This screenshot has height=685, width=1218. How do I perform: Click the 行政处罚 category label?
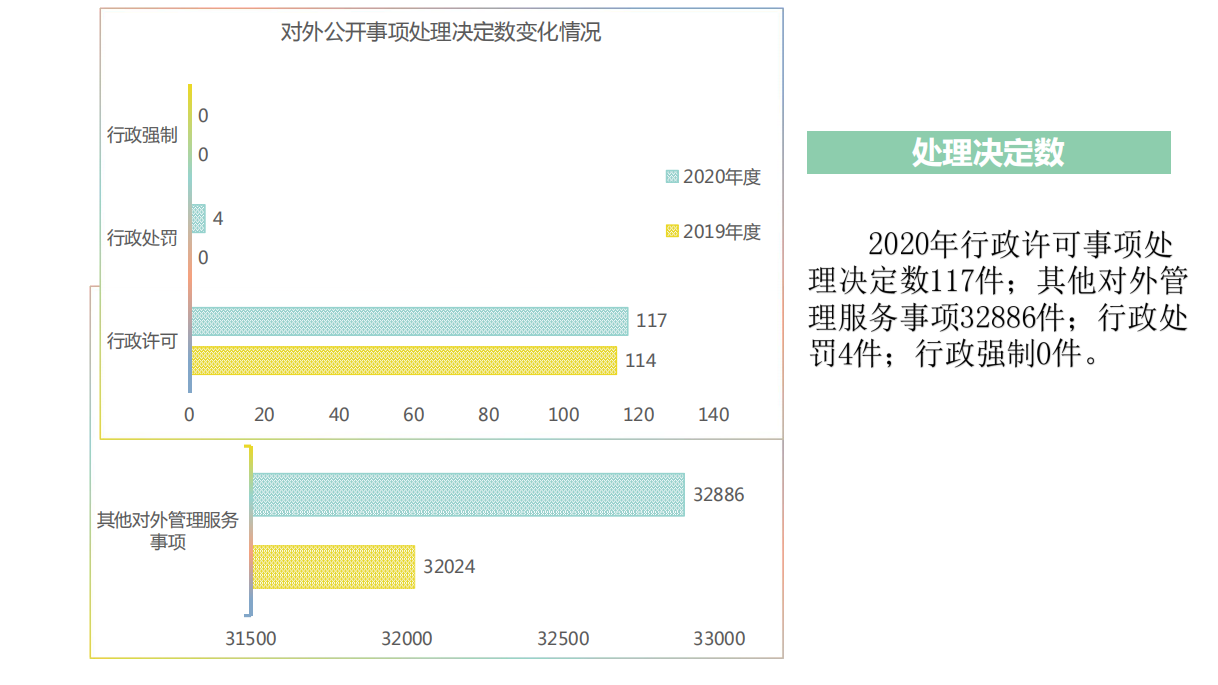(142, 238)
